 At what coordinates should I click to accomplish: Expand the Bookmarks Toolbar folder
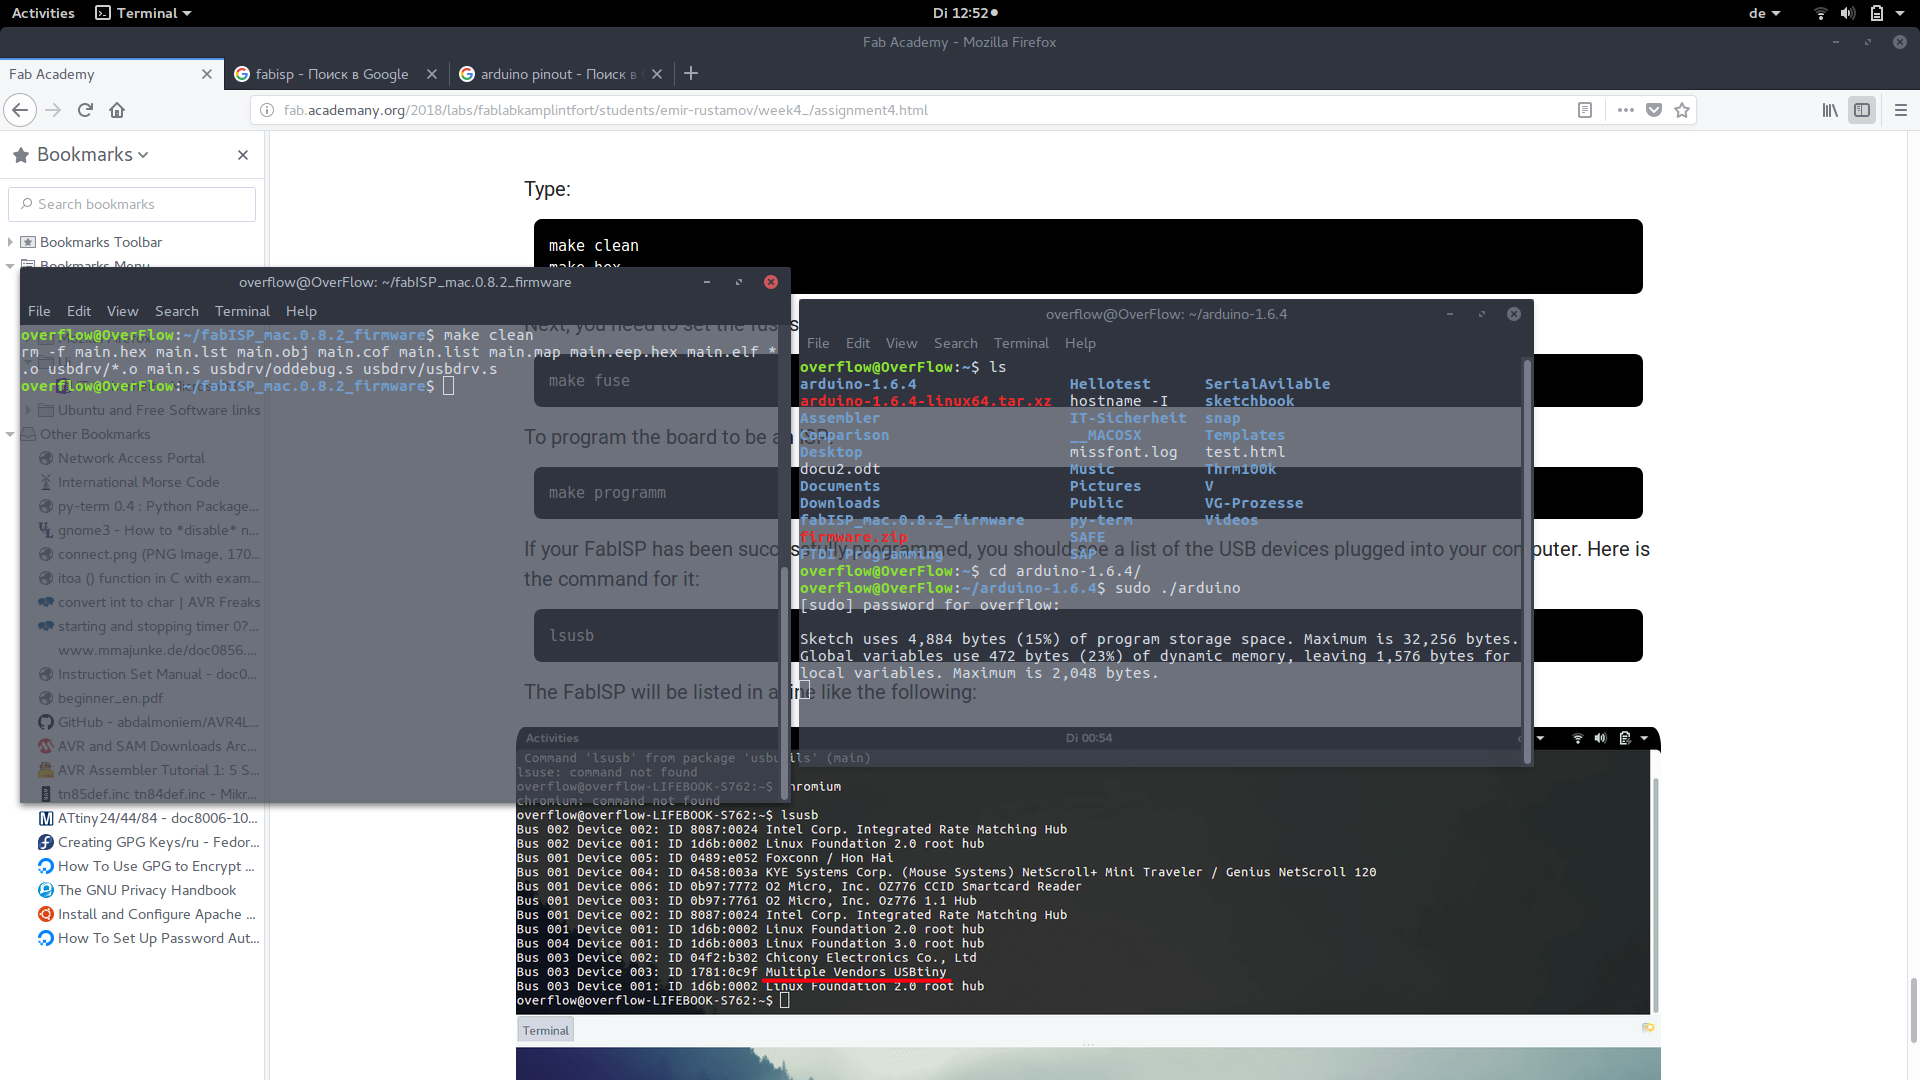click(x=10, y=242)
